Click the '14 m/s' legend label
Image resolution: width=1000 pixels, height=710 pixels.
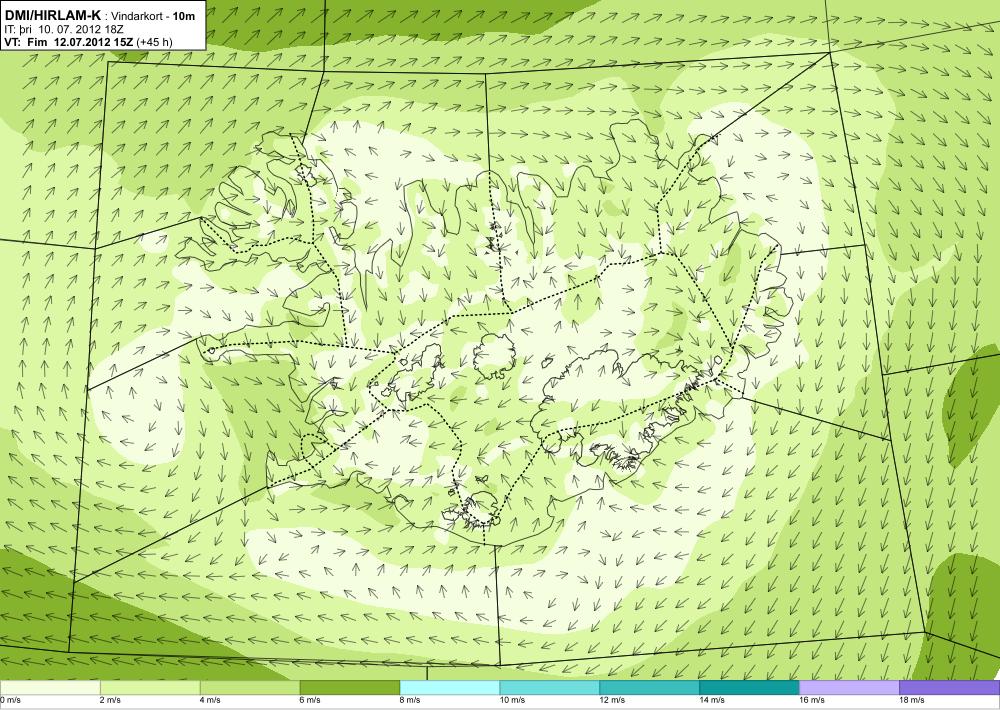click(x=712, y=700)
